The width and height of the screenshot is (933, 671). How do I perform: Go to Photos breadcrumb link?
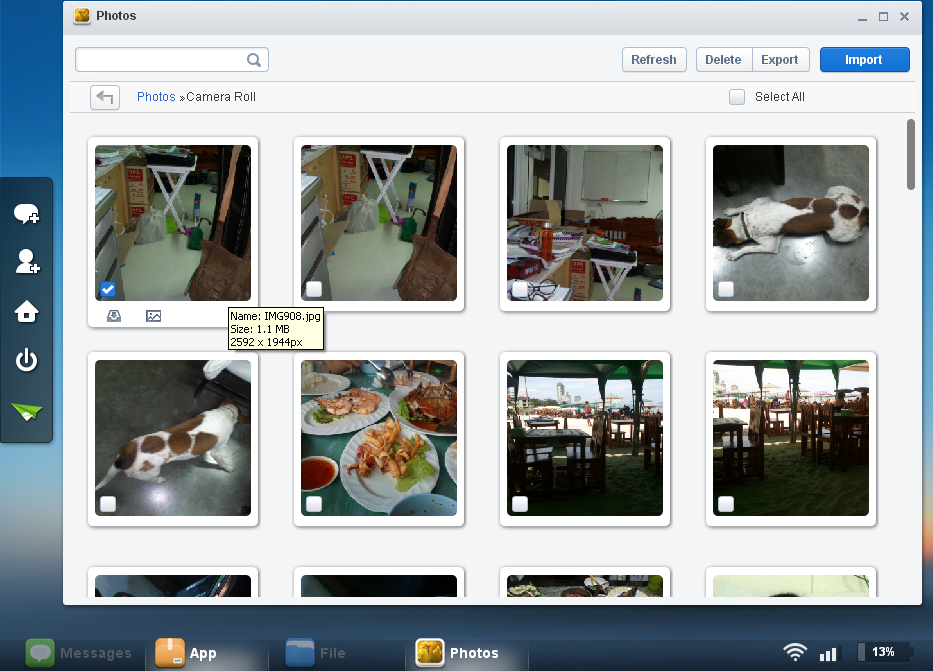tap(156, 97)
